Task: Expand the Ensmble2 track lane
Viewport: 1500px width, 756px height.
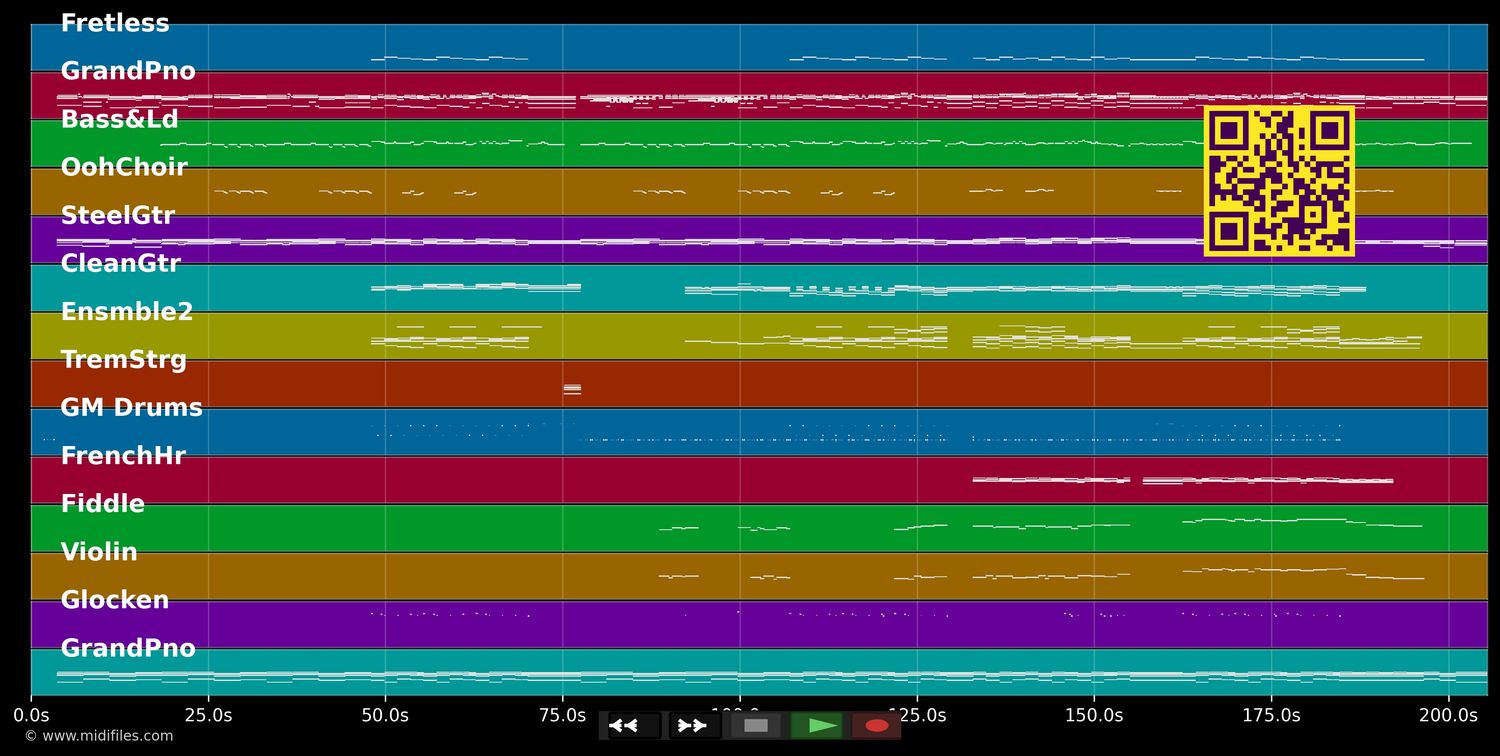Action: (126, 310)
